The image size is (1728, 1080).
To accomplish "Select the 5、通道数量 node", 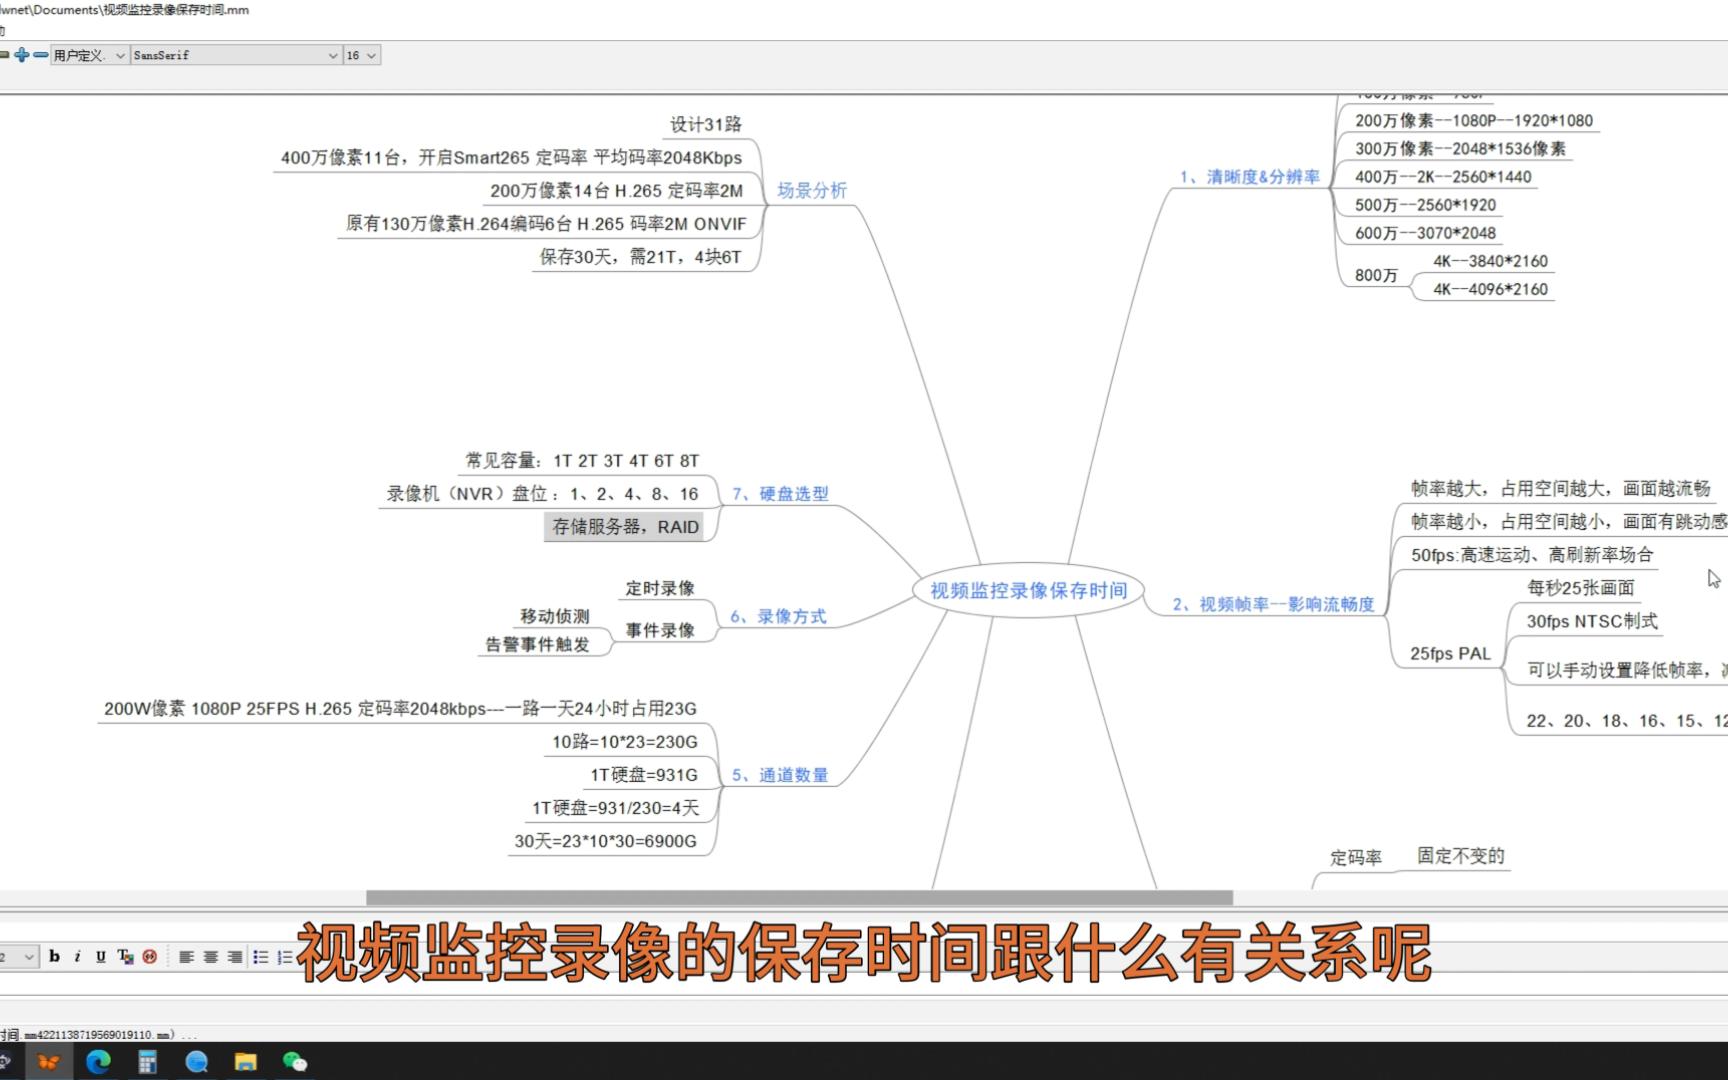I will [780, 774].
